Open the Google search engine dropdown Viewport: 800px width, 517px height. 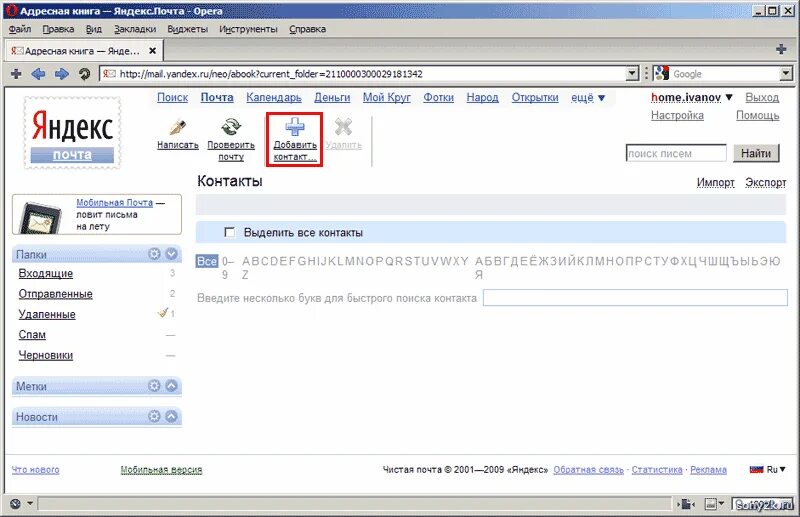click(x=786, y=74)
